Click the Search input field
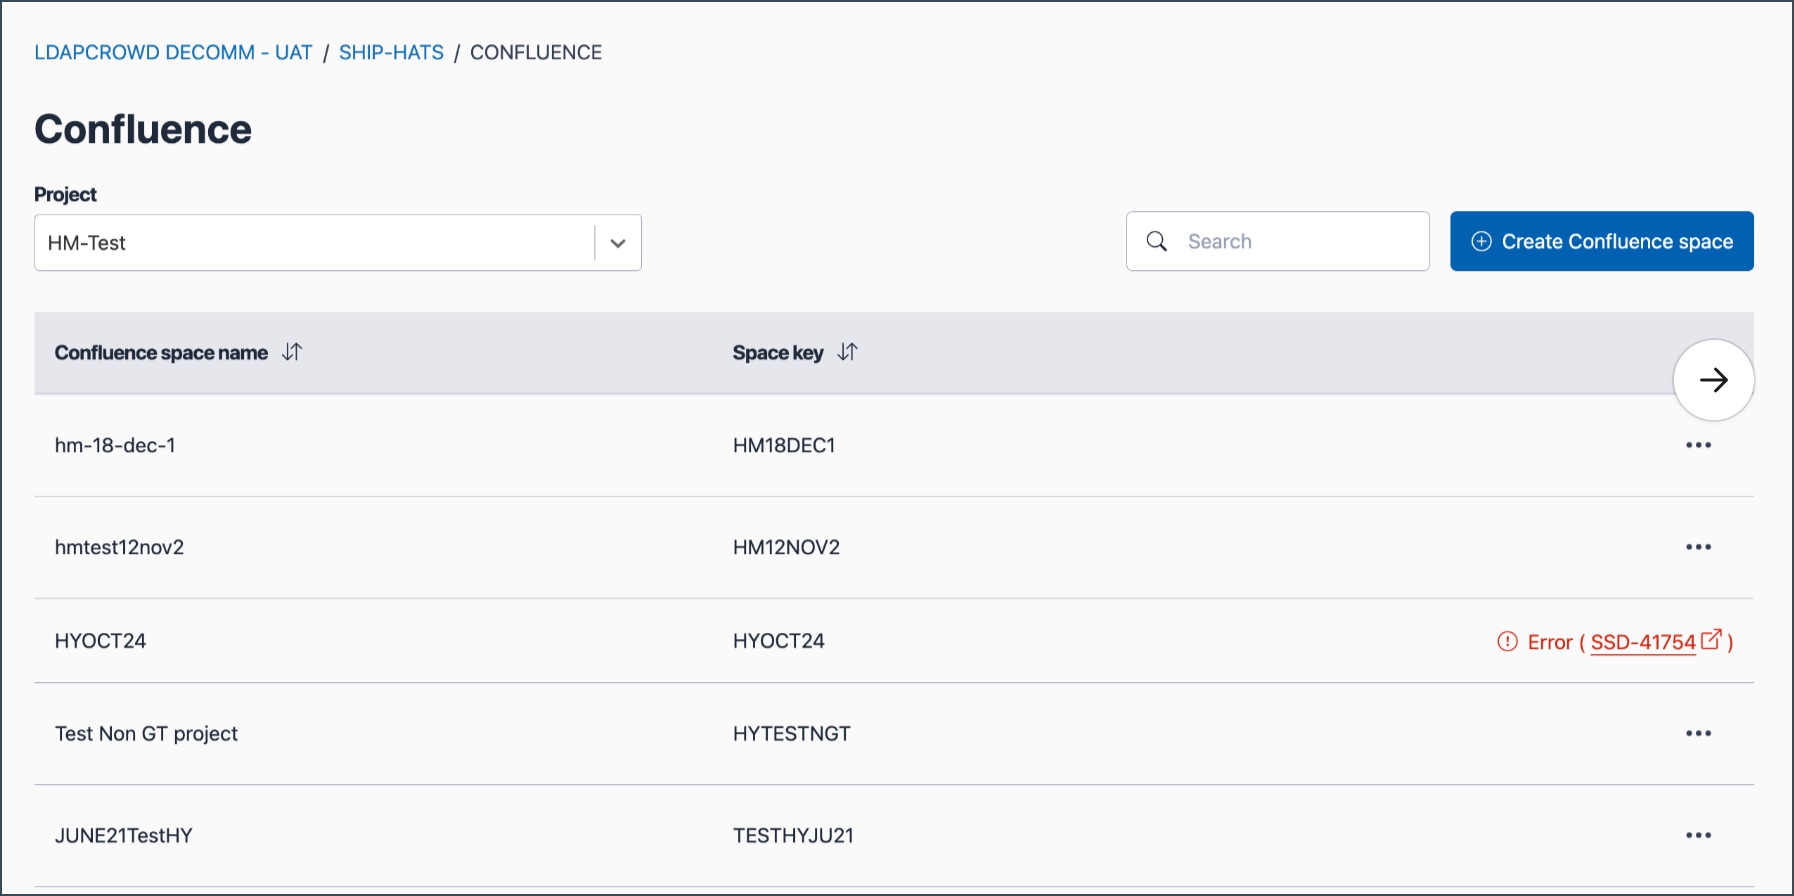Viewport: 1794px width, 896px height. (1277, 241)
